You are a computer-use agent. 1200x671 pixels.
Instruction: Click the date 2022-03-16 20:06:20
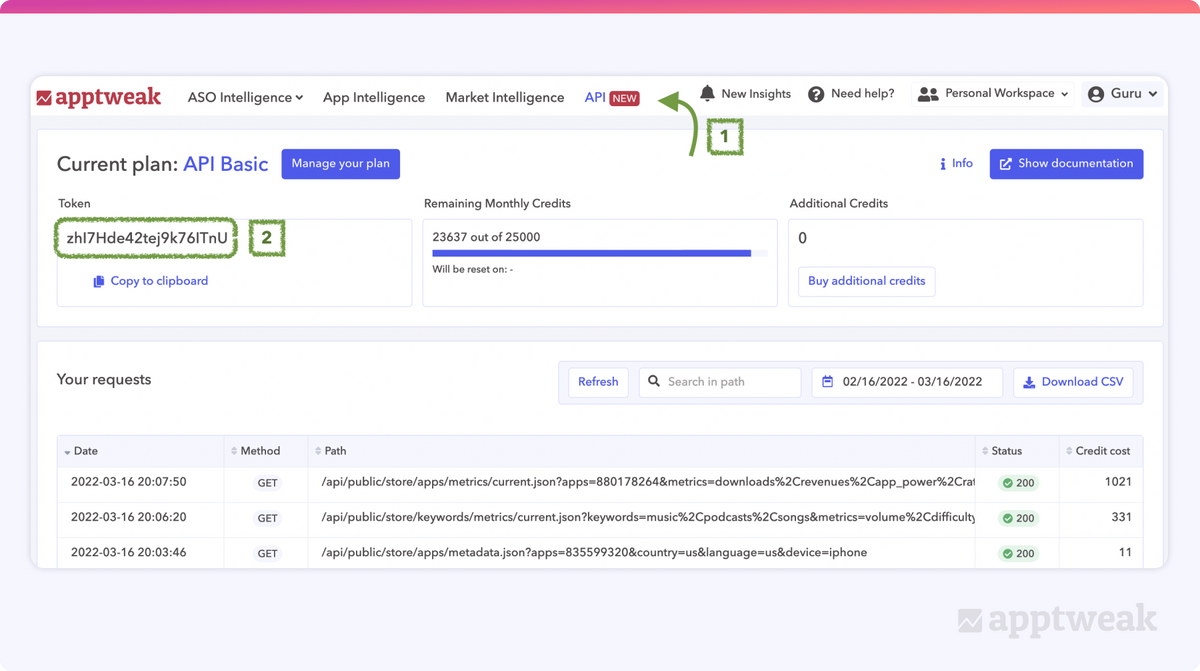(128, 517)
